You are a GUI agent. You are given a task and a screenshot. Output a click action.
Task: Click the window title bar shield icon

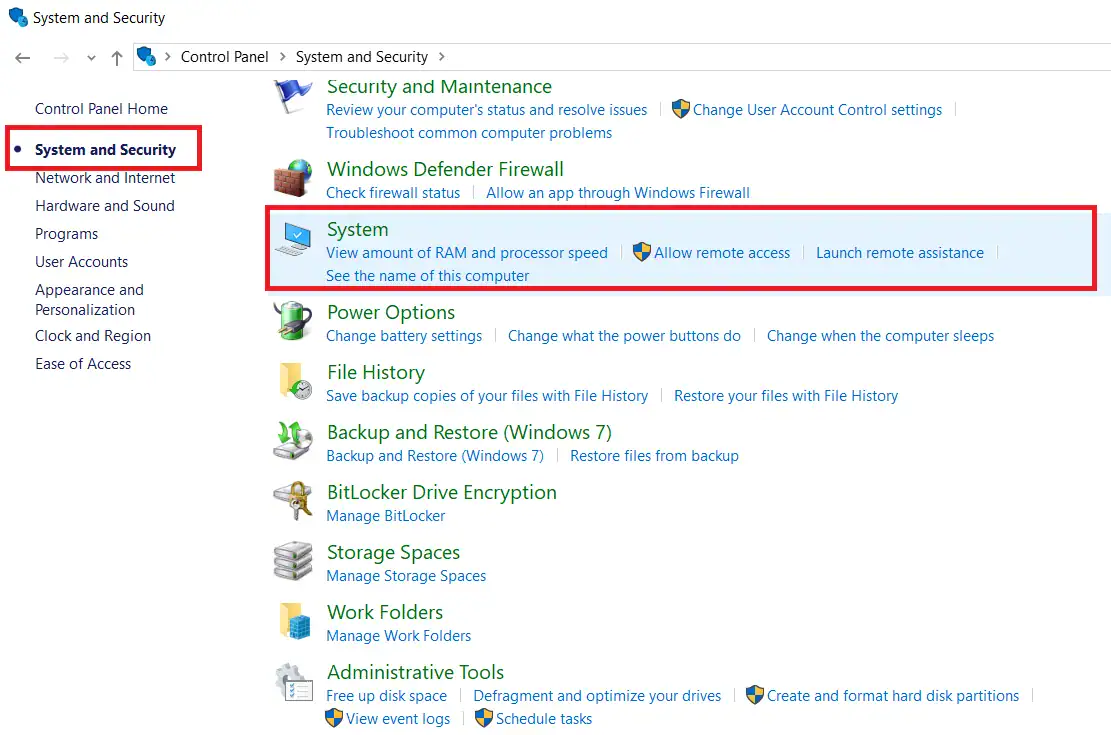coord(18,17)
